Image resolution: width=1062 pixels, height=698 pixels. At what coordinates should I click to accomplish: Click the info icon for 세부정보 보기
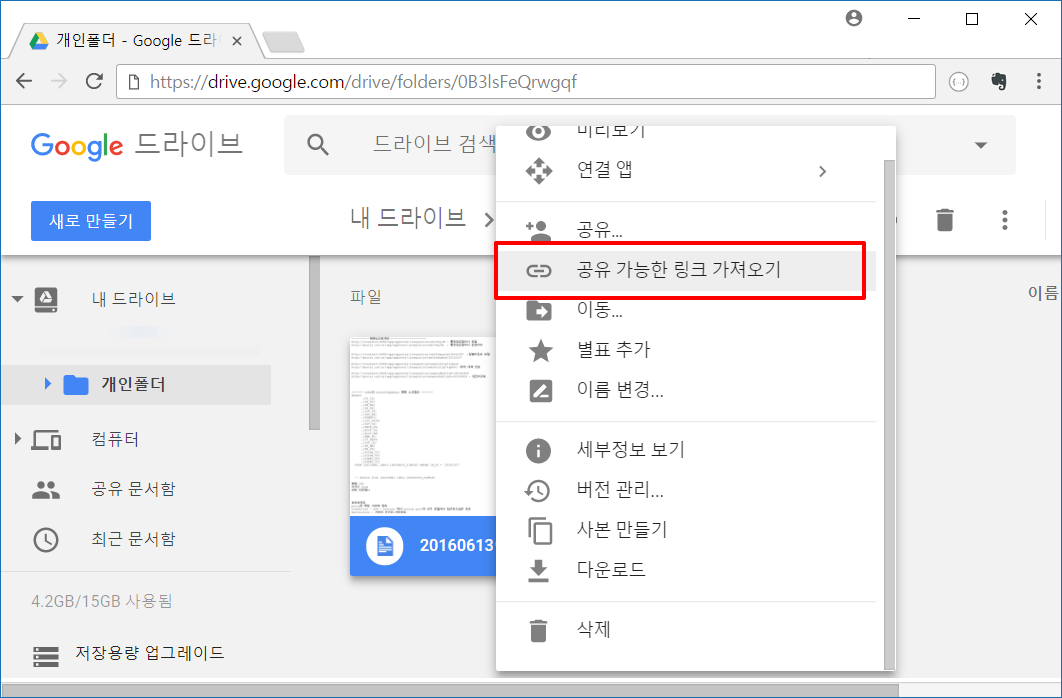(x=538, y=450)
